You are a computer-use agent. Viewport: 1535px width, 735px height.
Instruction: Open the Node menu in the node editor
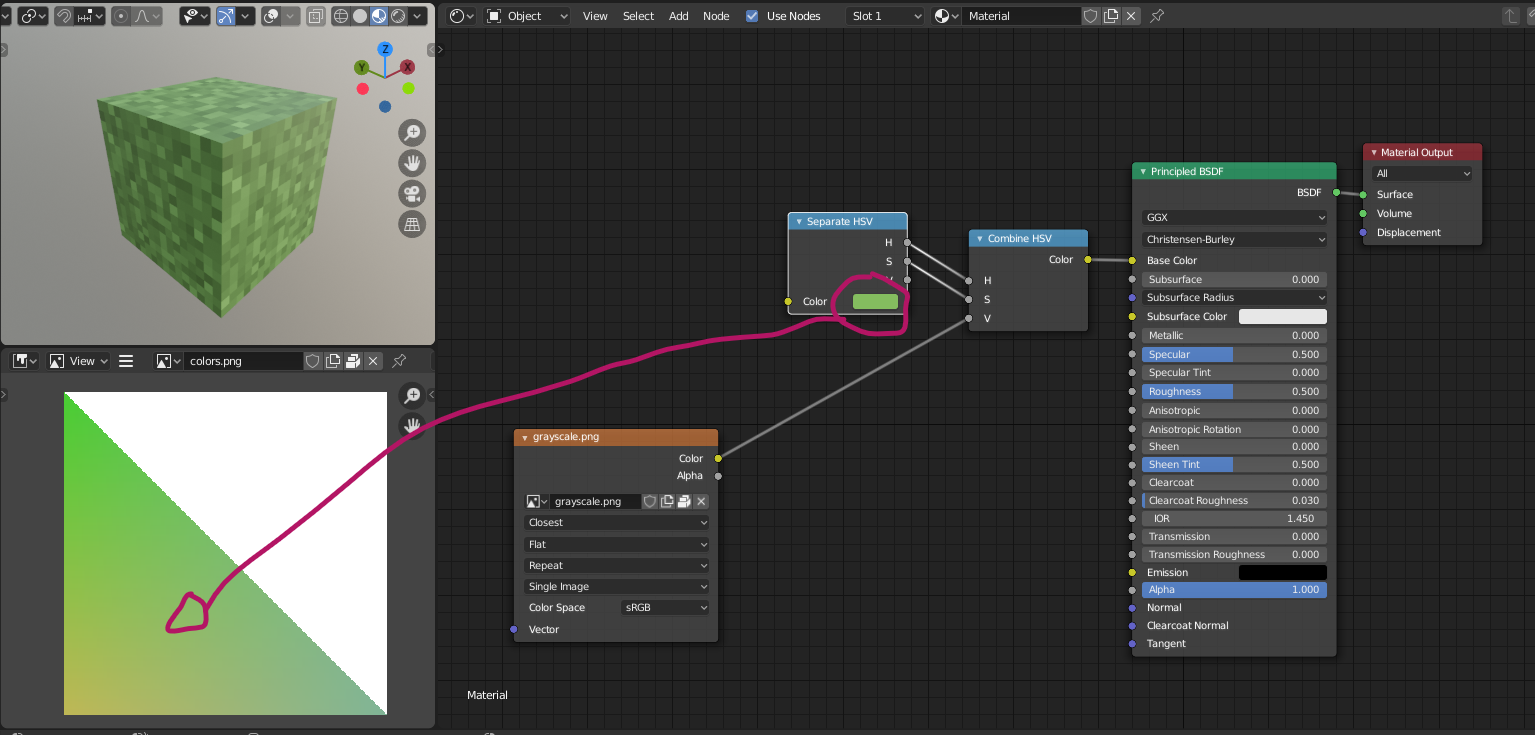(716, 16)
